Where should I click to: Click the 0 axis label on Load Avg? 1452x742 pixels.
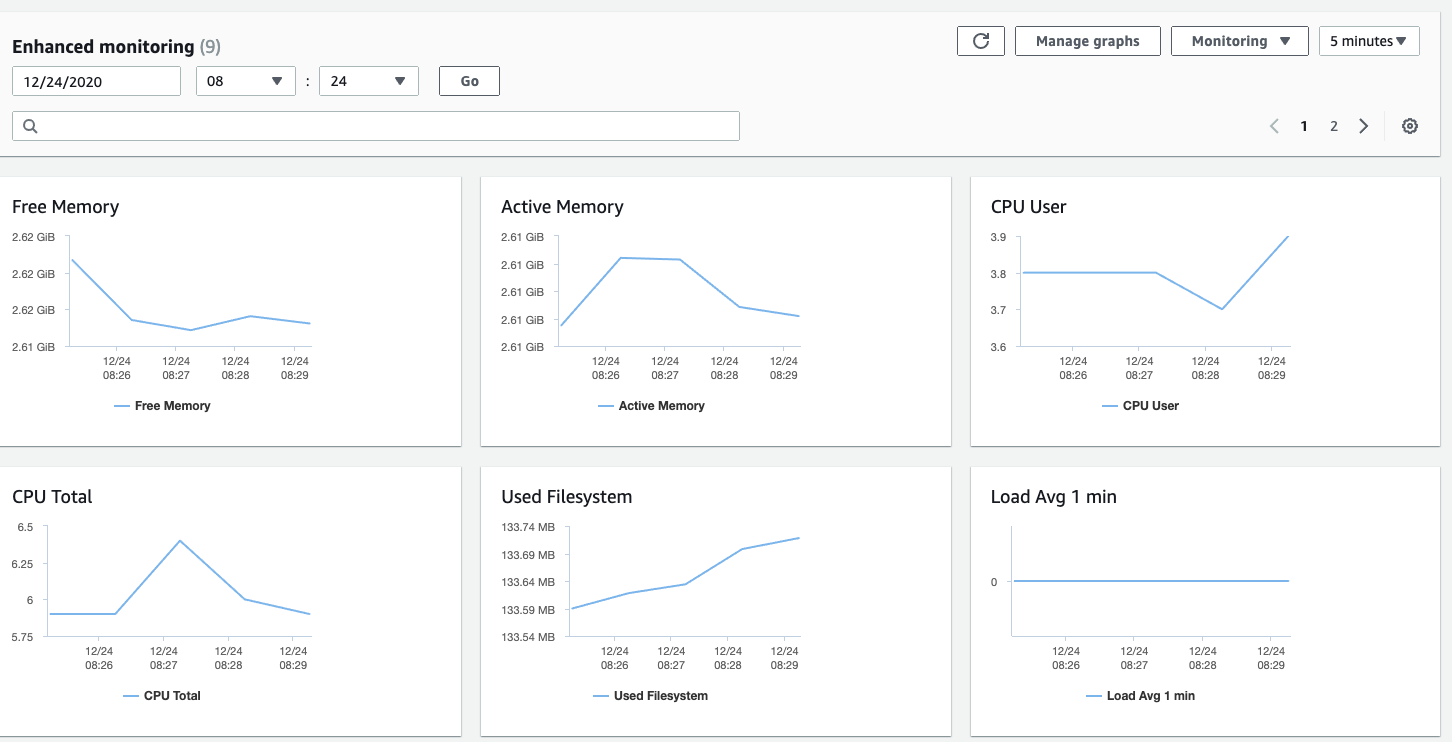point(994,582)
